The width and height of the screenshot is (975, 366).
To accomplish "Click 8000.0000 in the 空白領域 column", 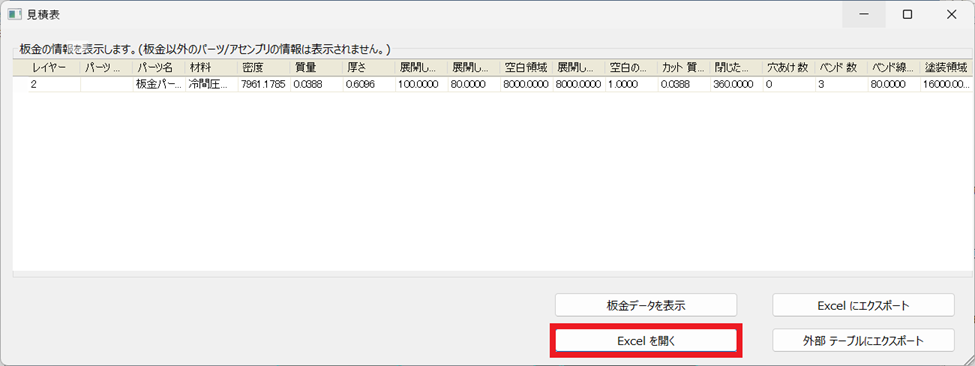I will tap(527, 85).
